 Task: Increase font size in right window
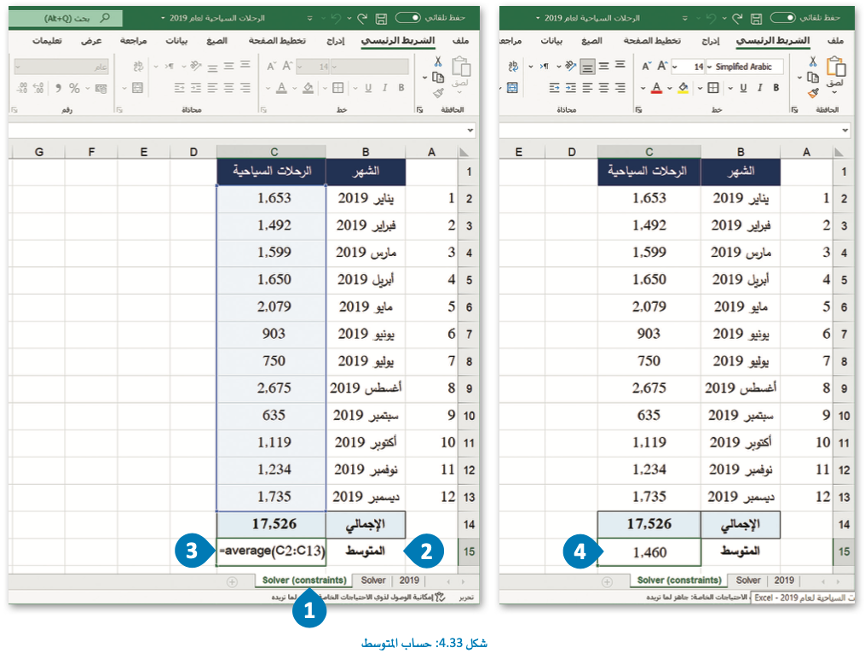tap(662, 66)
